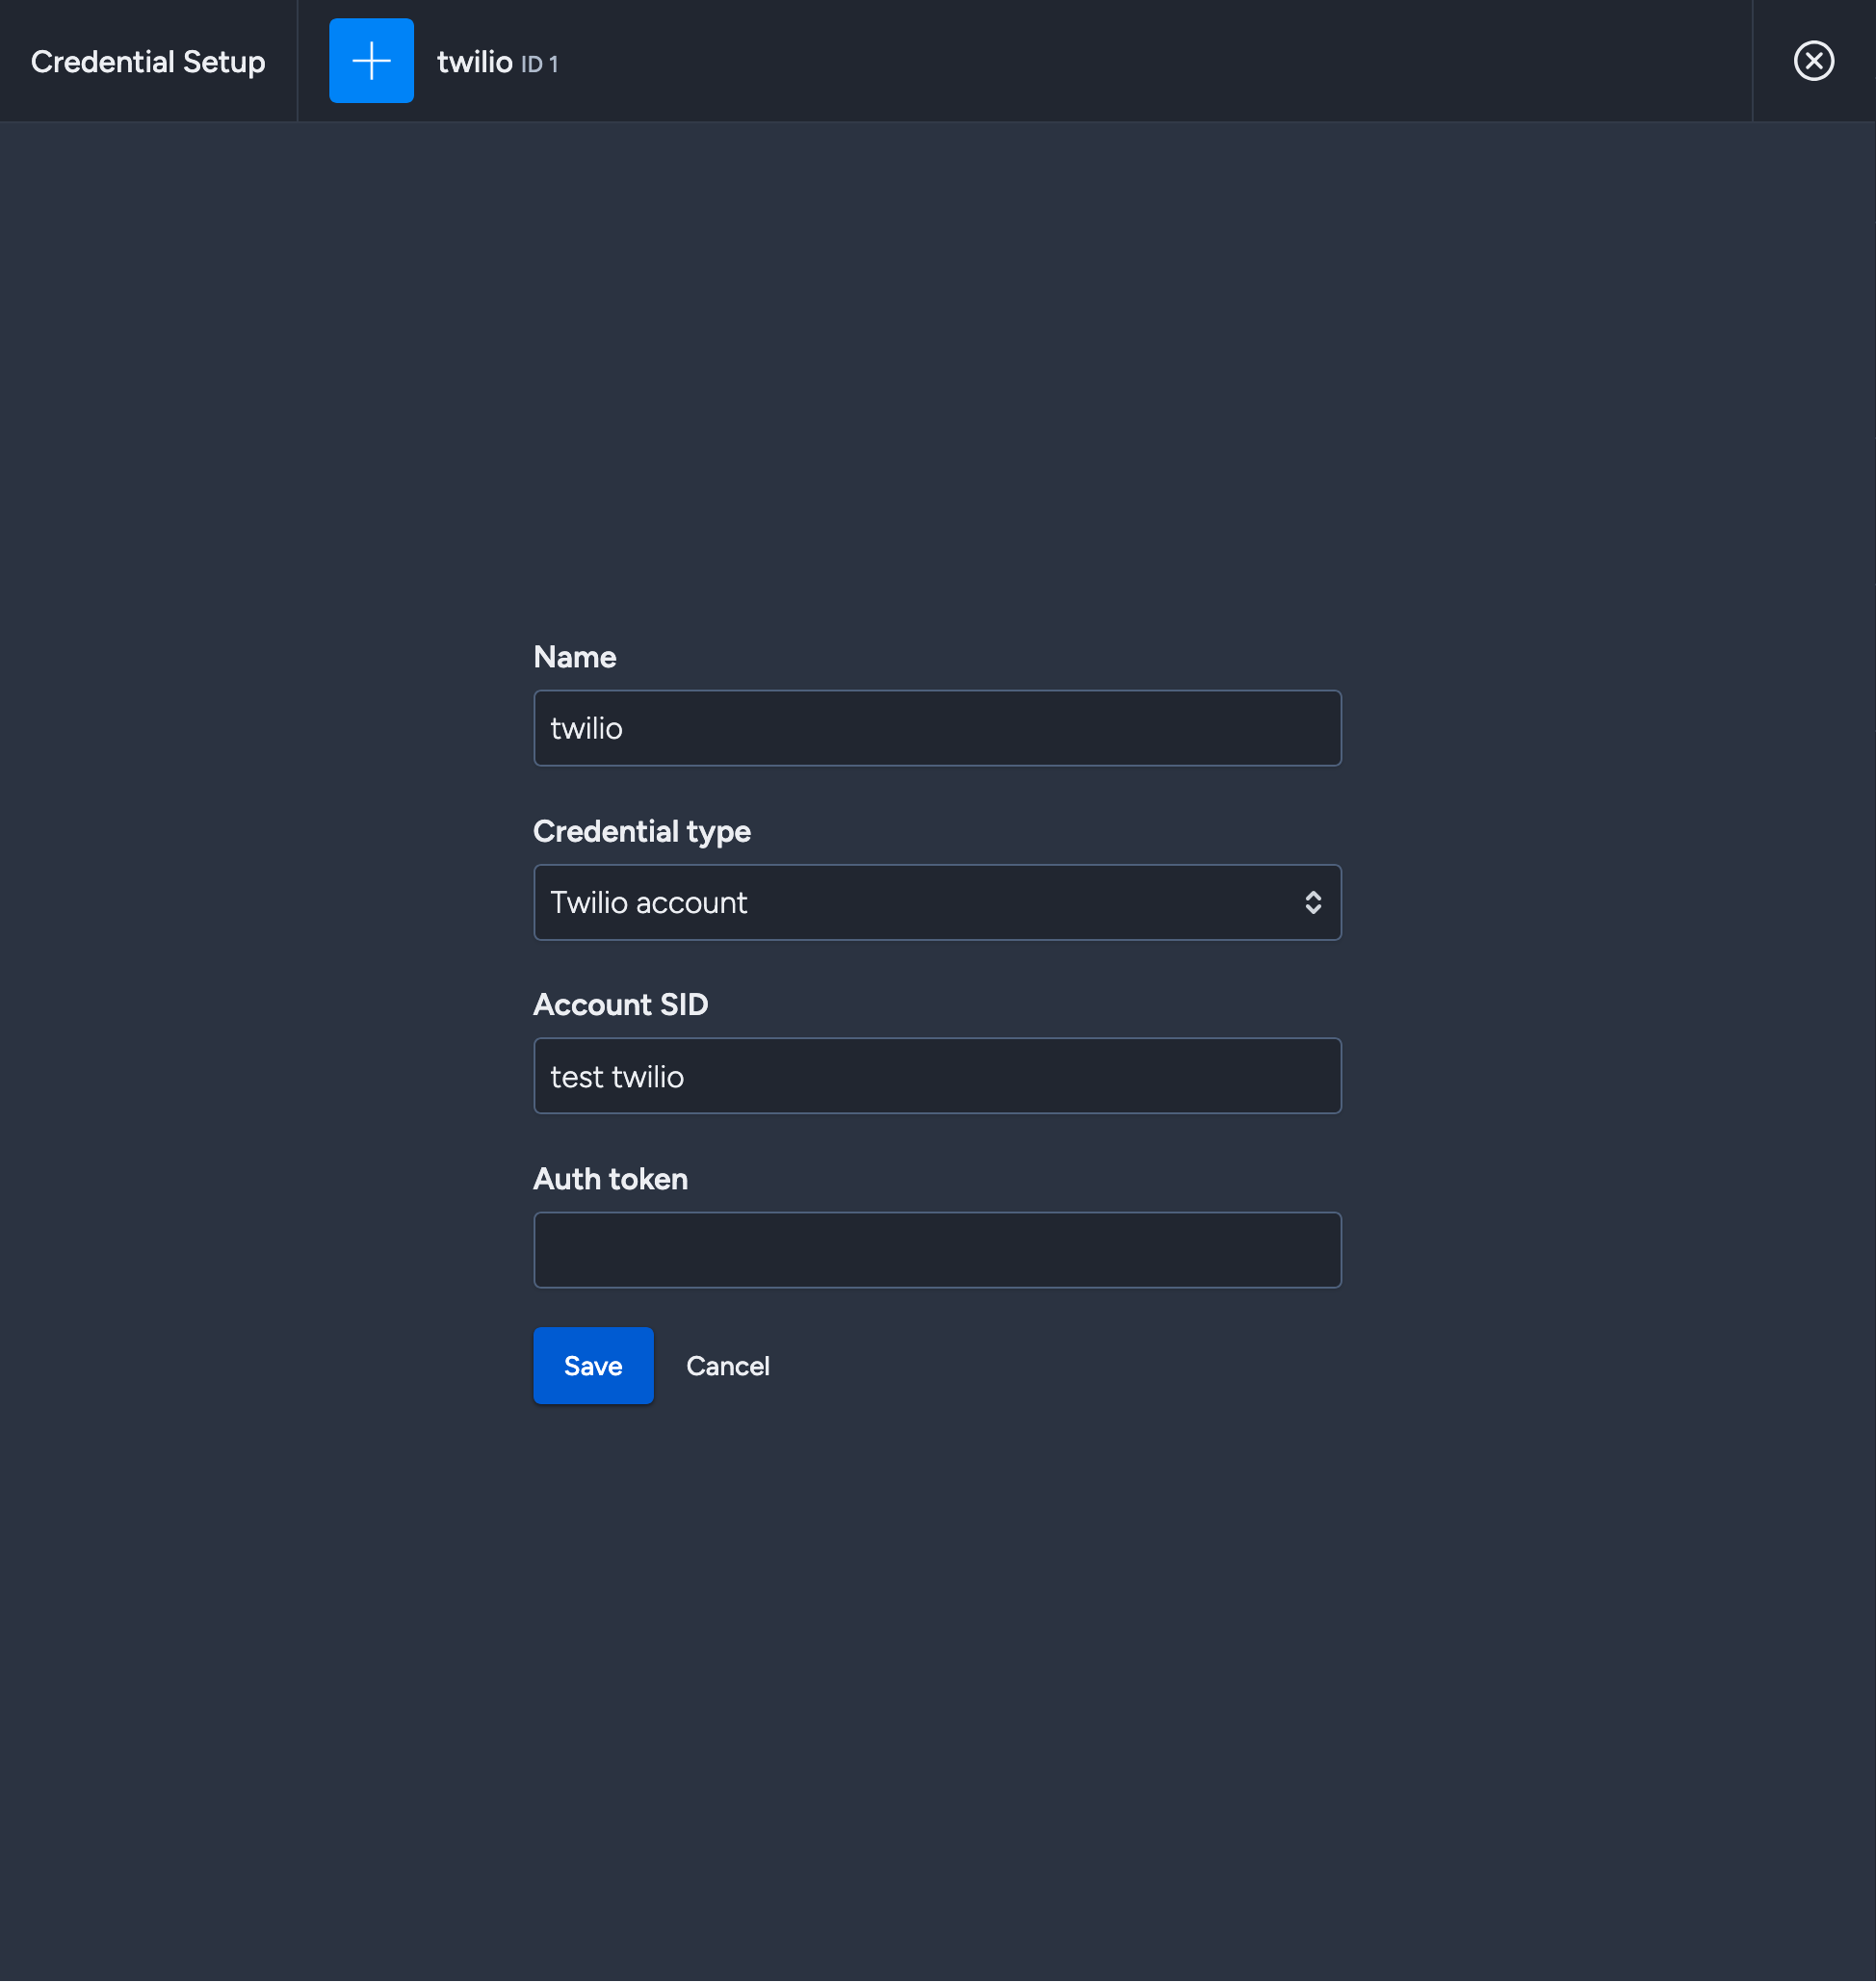
Task: Click the blue plus icon
Action: (x=371, y=61)
